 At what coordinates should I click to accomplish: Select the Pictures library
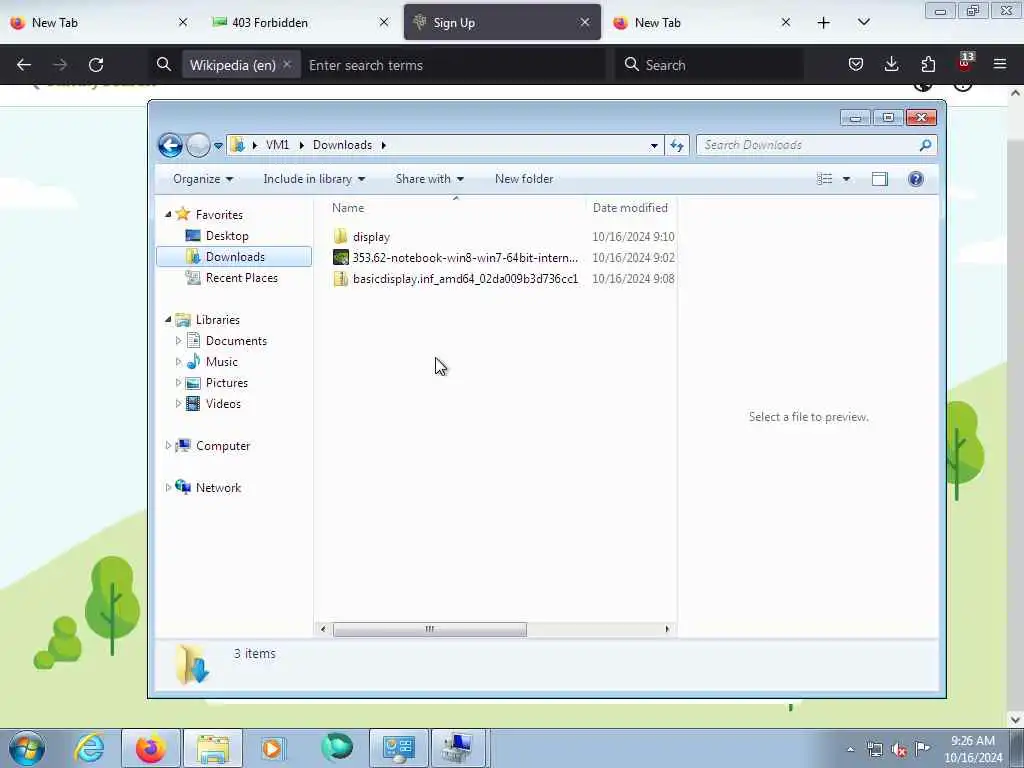coord(226,383)
